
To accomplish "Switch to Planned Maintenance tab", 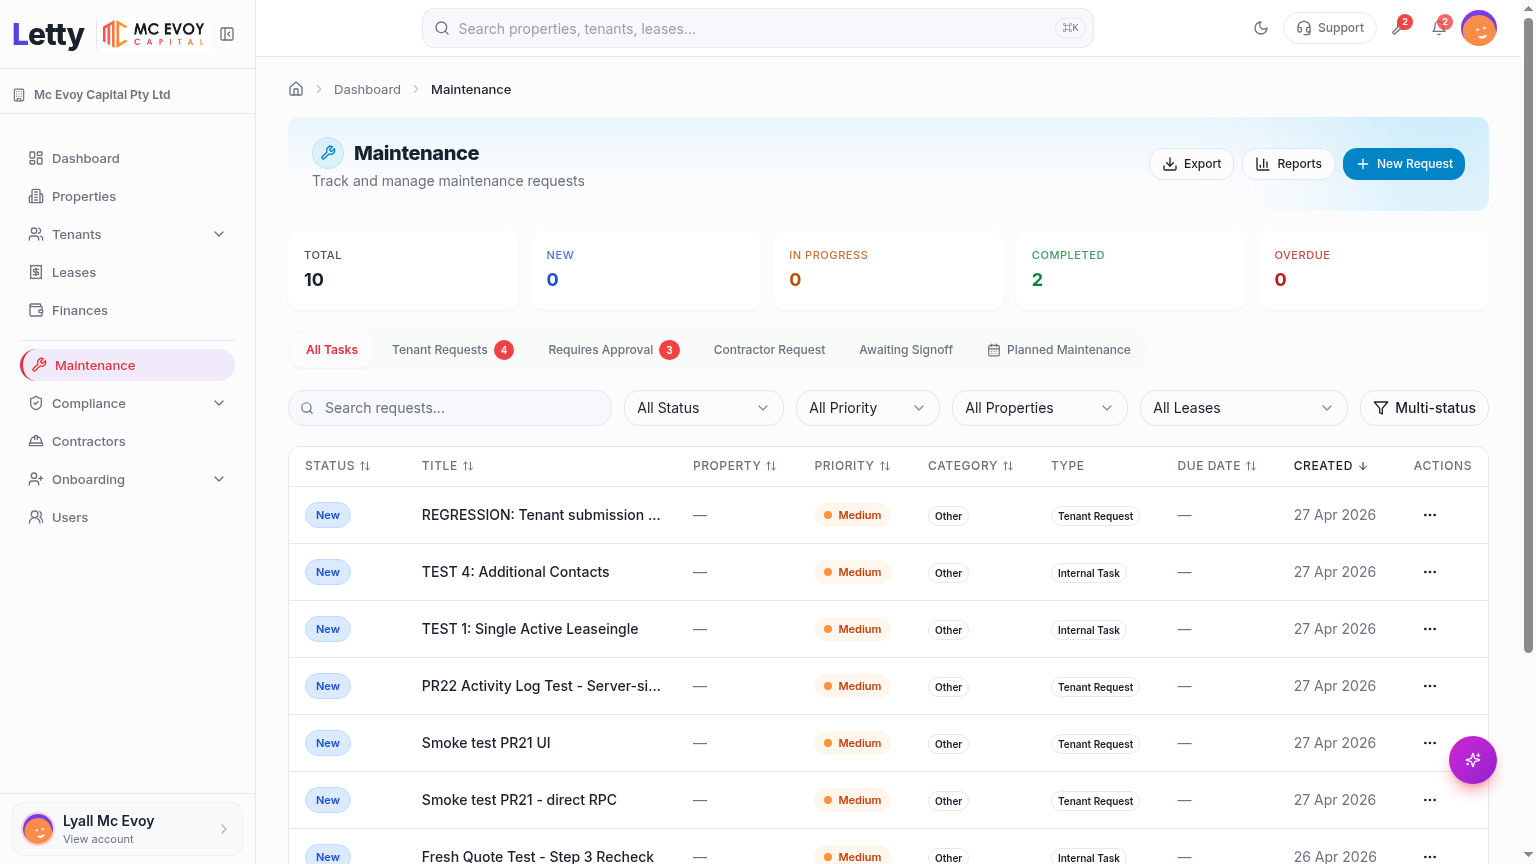I will 1059,350.
